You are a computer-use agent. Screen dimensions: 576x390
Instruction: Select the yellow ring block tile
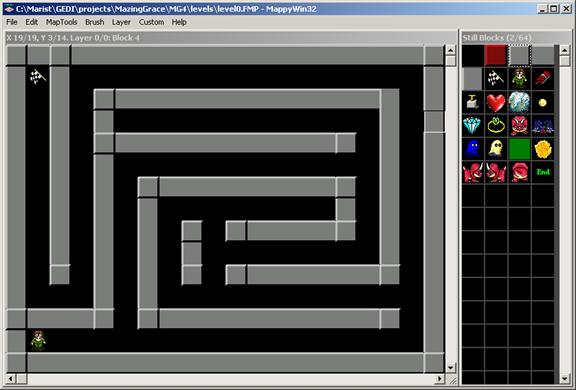(496, 126)
